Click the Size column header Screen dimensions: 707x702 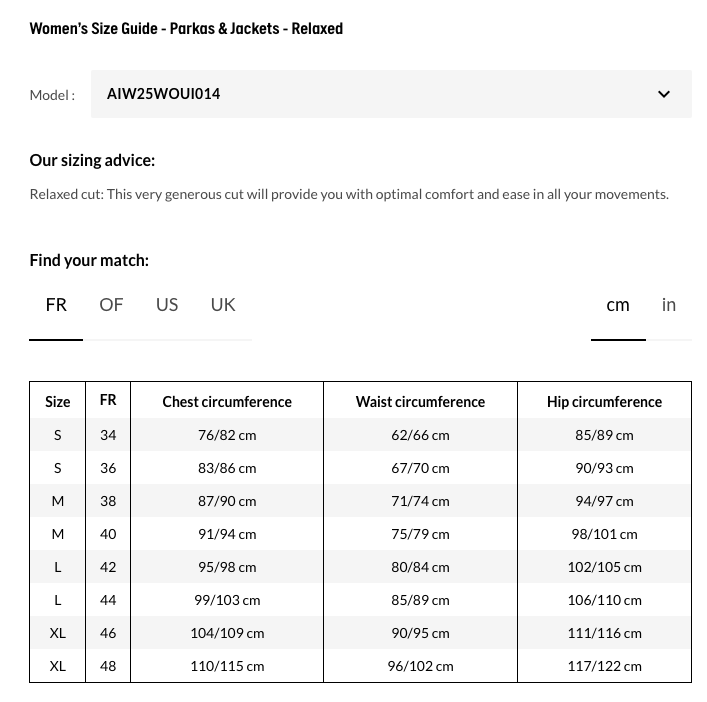[58, 402]
